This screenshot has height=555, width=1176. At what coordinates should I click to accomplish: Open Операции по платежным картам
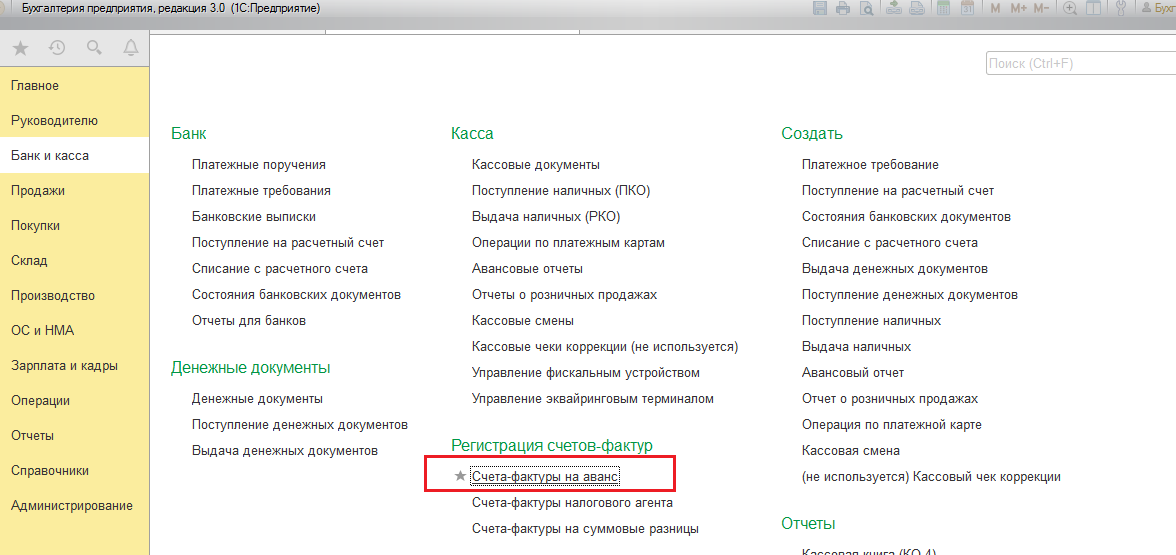coord(568,243)
